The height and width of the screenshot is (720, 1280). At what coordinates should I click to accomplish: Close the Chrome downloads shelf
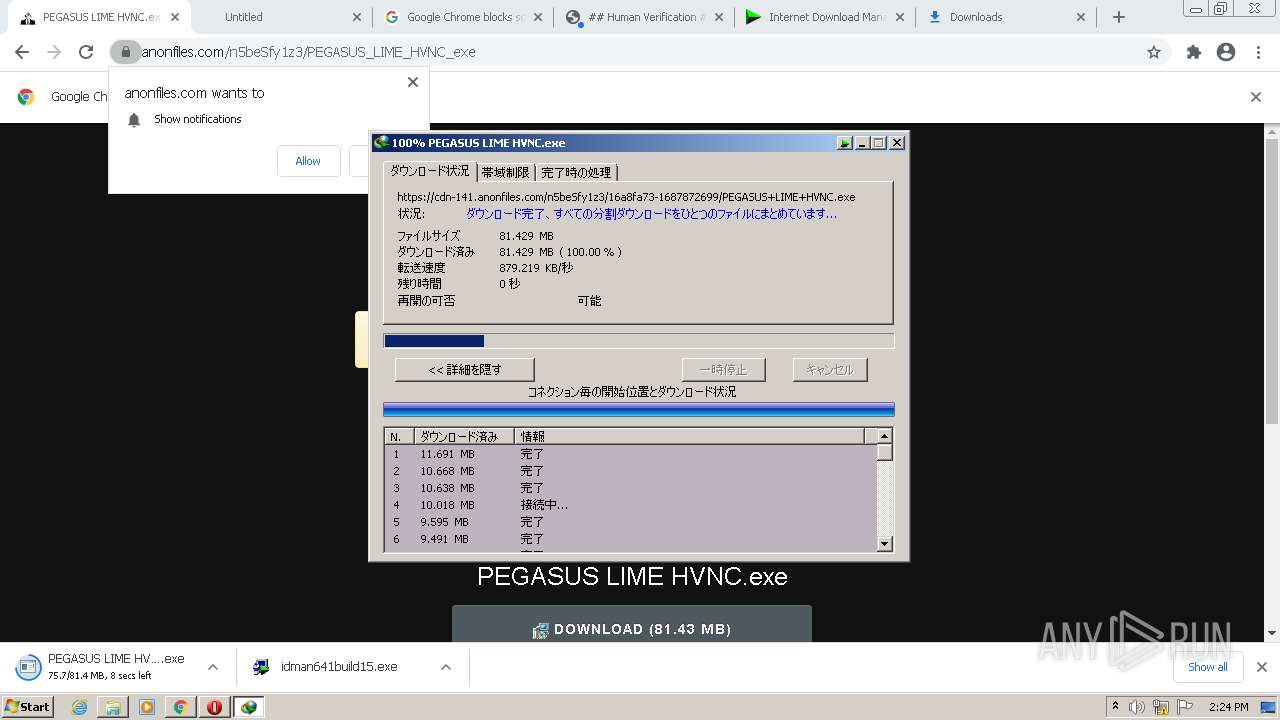(x=1261, y=667)
